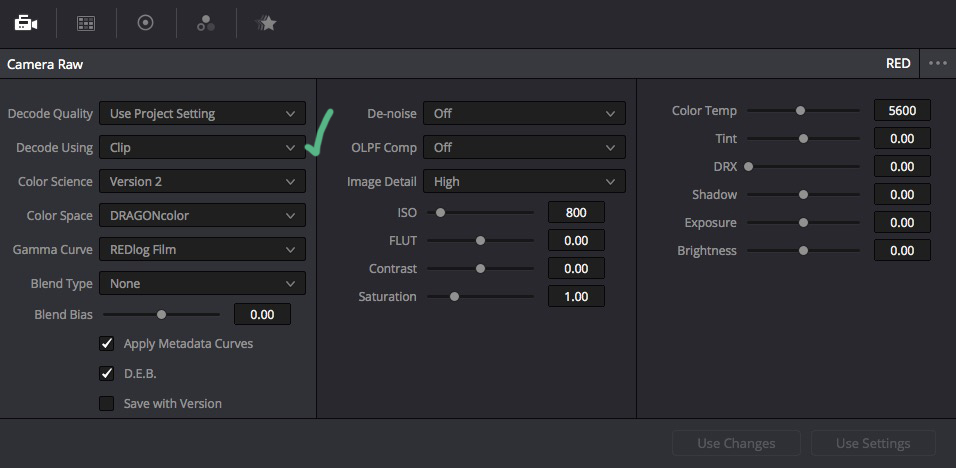Click the Brightness slider handle

(x=804, y=250)
